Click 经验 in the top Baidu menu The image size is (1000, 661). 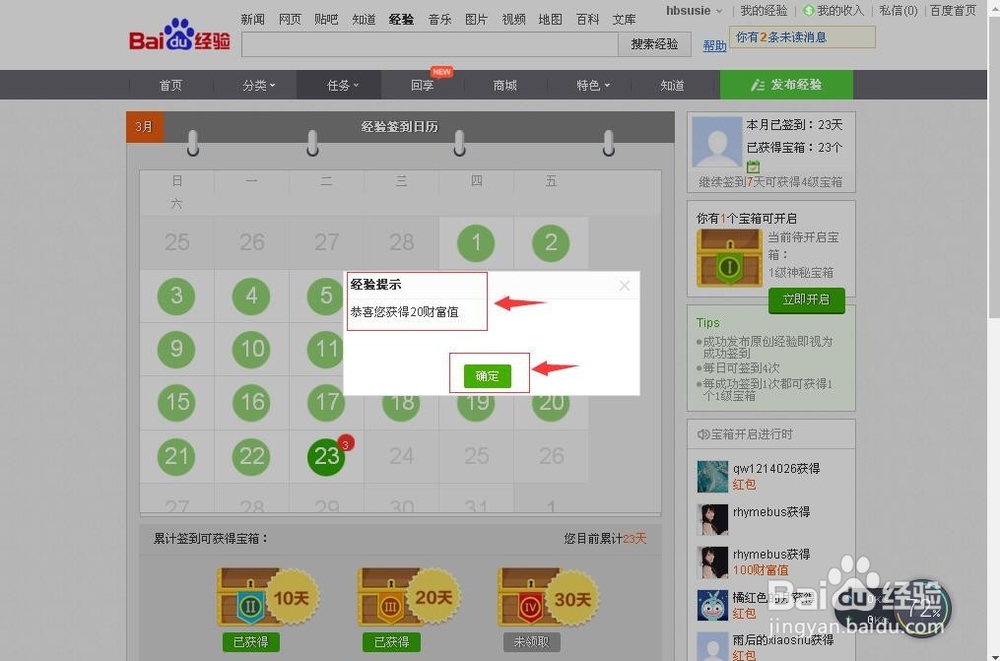pos(400,19)
